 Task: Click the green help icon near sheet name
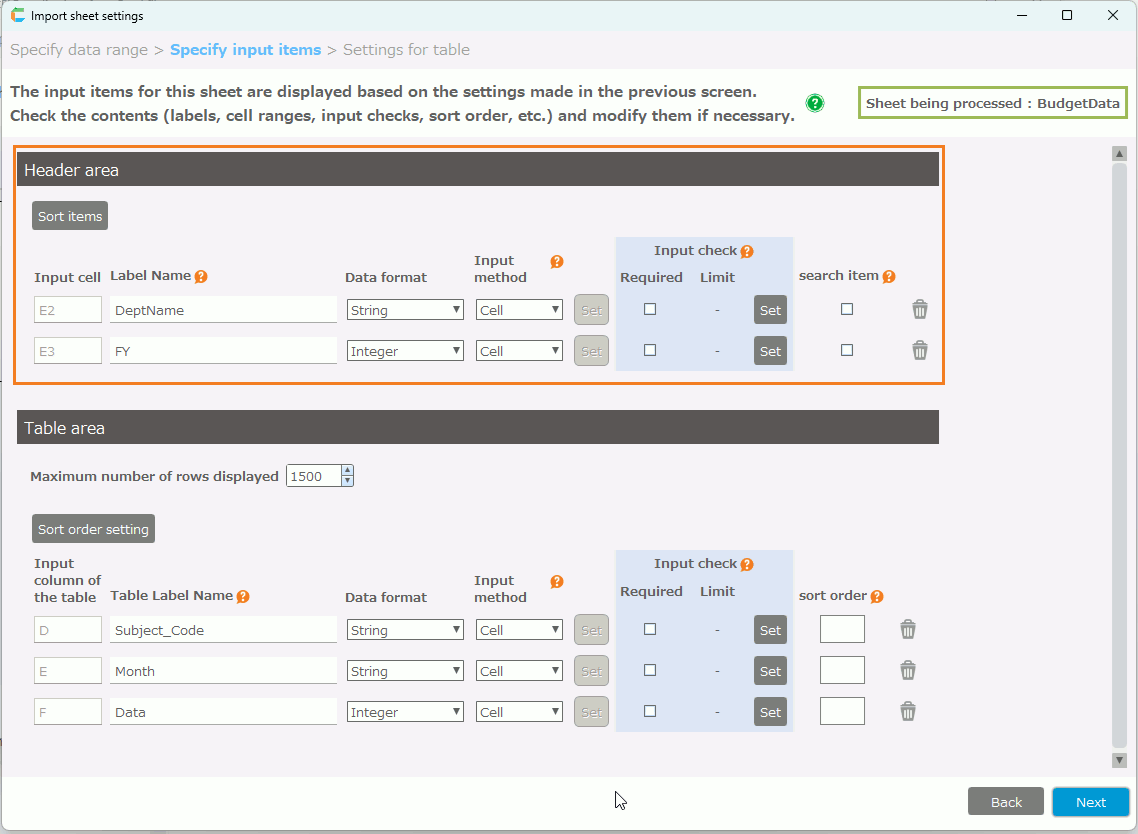click(815, 103)
